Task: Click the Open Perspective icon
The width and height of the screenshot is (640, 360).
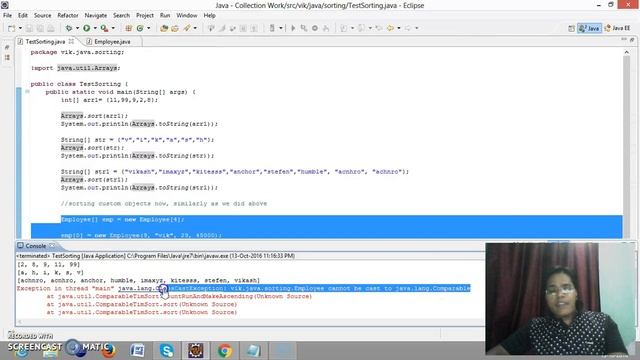Action: point(571,28)
